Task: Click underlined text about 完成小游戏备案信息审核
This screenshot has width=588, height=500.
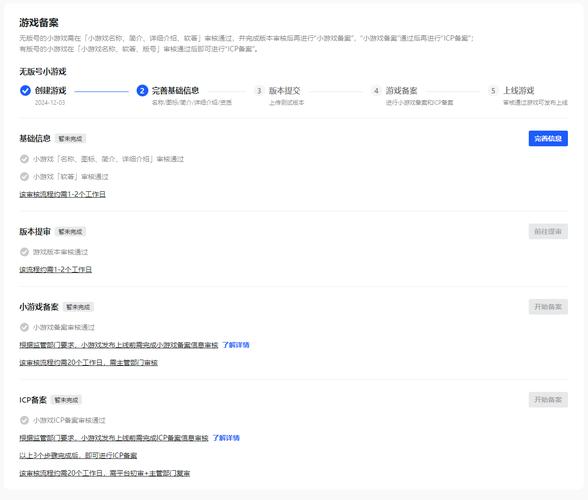Action: coord(118,345)
